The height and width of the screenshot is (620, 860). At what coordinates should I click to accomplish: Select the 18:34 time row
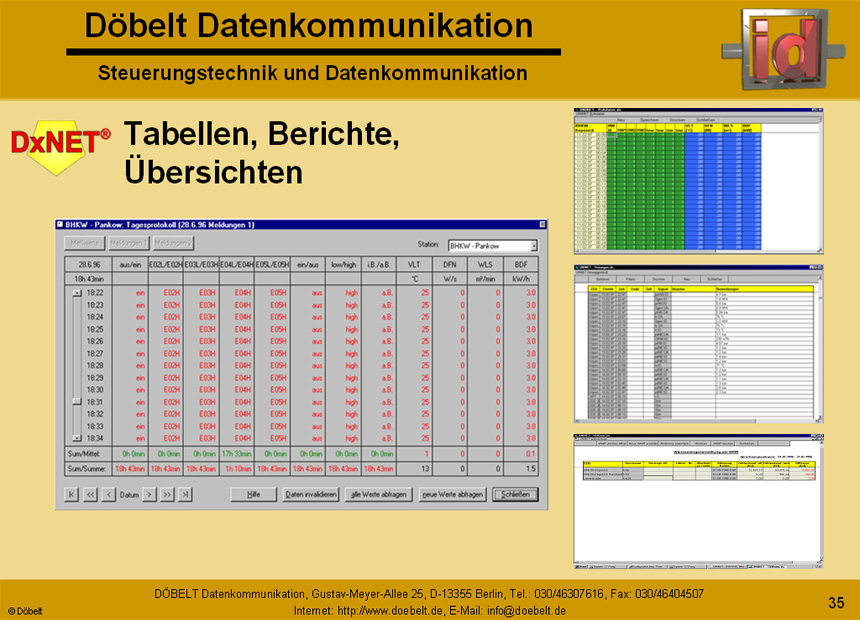coord(310,438)
